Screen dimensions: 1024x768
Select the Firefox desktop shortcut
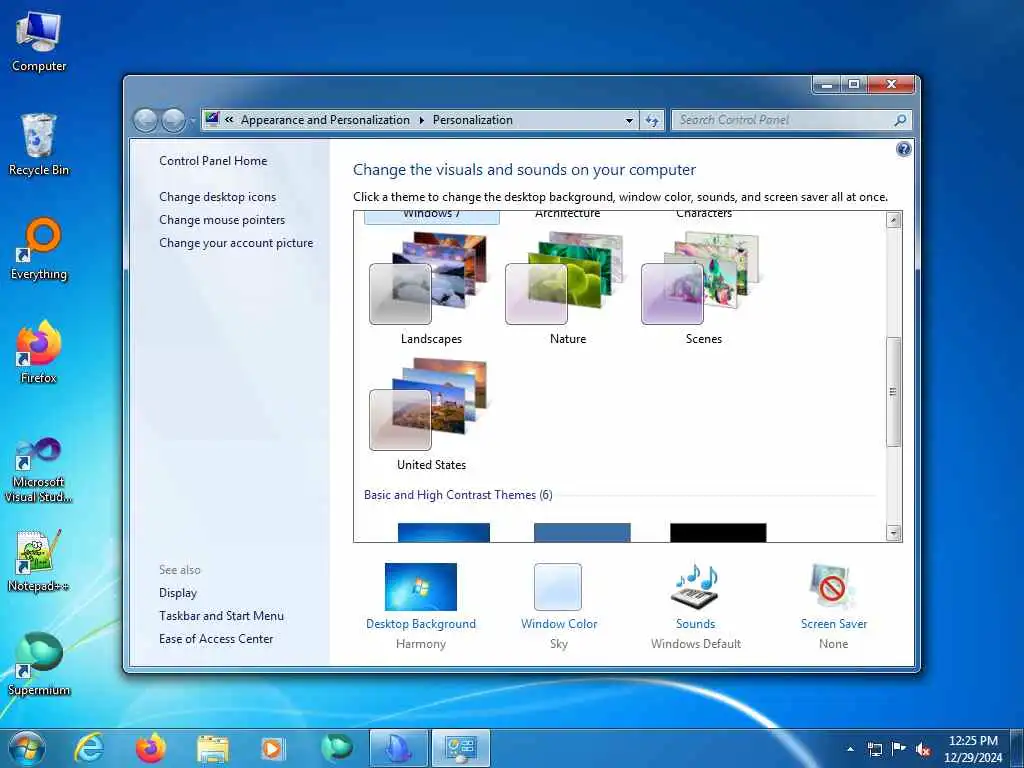[39, 353]
